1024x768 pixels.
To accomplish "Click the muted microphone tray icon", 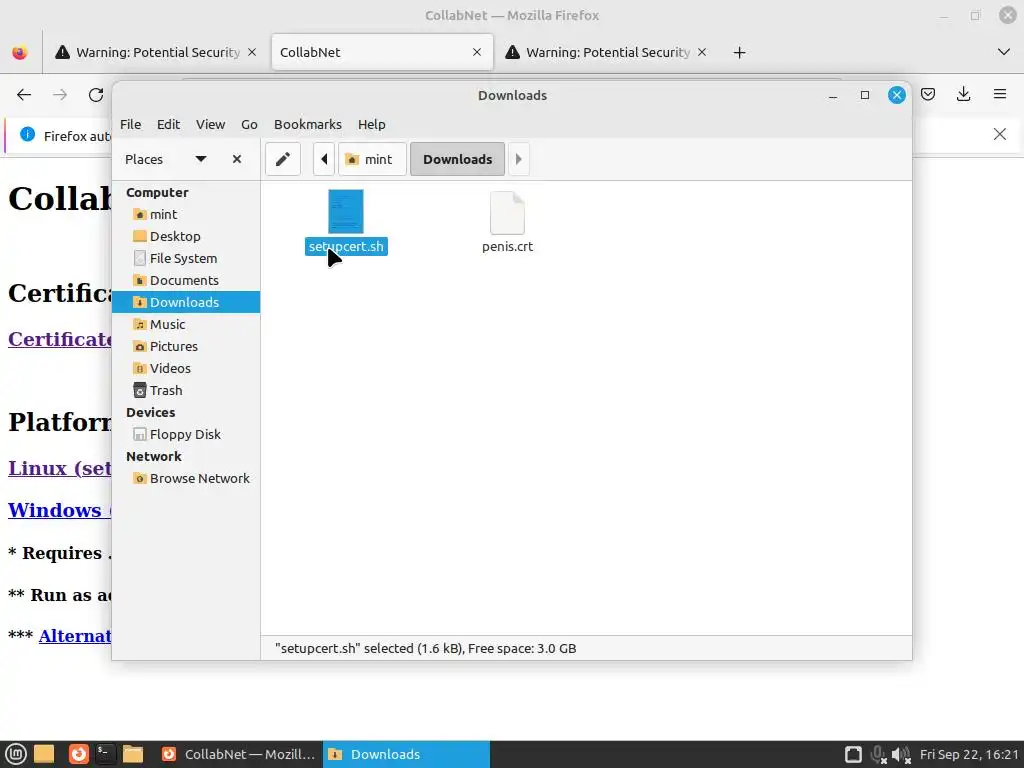I will click(878, 755).
